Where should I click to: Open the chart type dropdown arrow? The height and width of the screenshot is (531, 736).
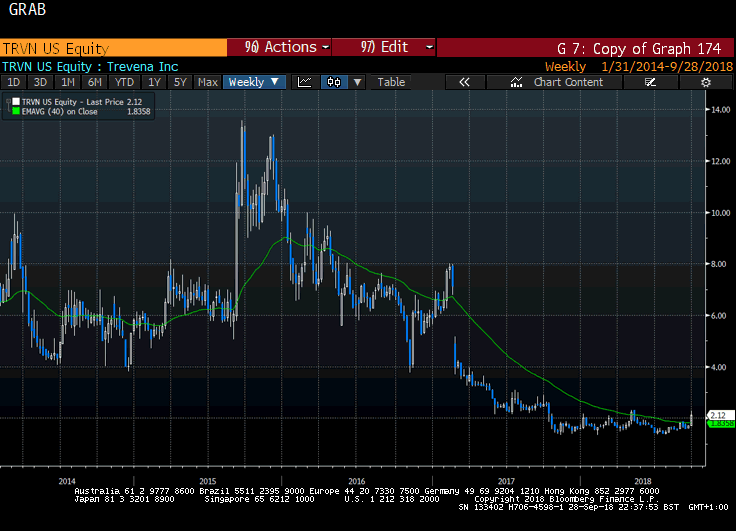pyautogui.click(x=358, y=82)
